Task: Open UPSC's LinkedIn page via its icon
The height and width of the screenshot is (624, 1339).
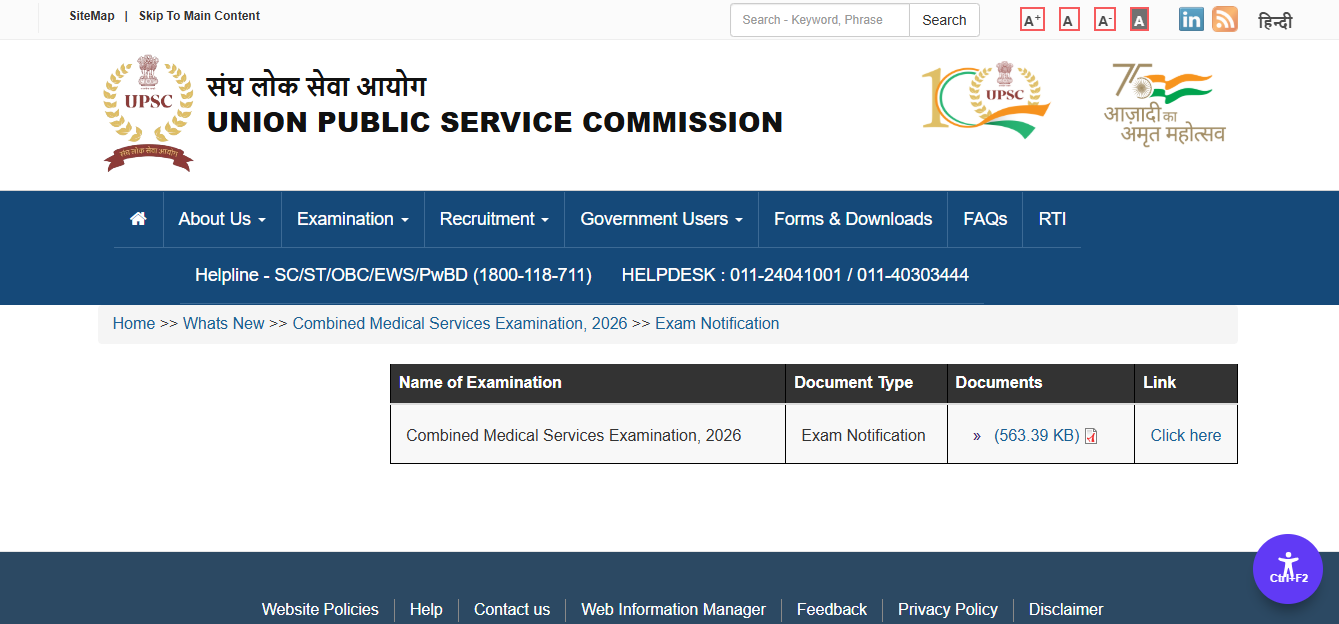Action: coord(1190,18)
